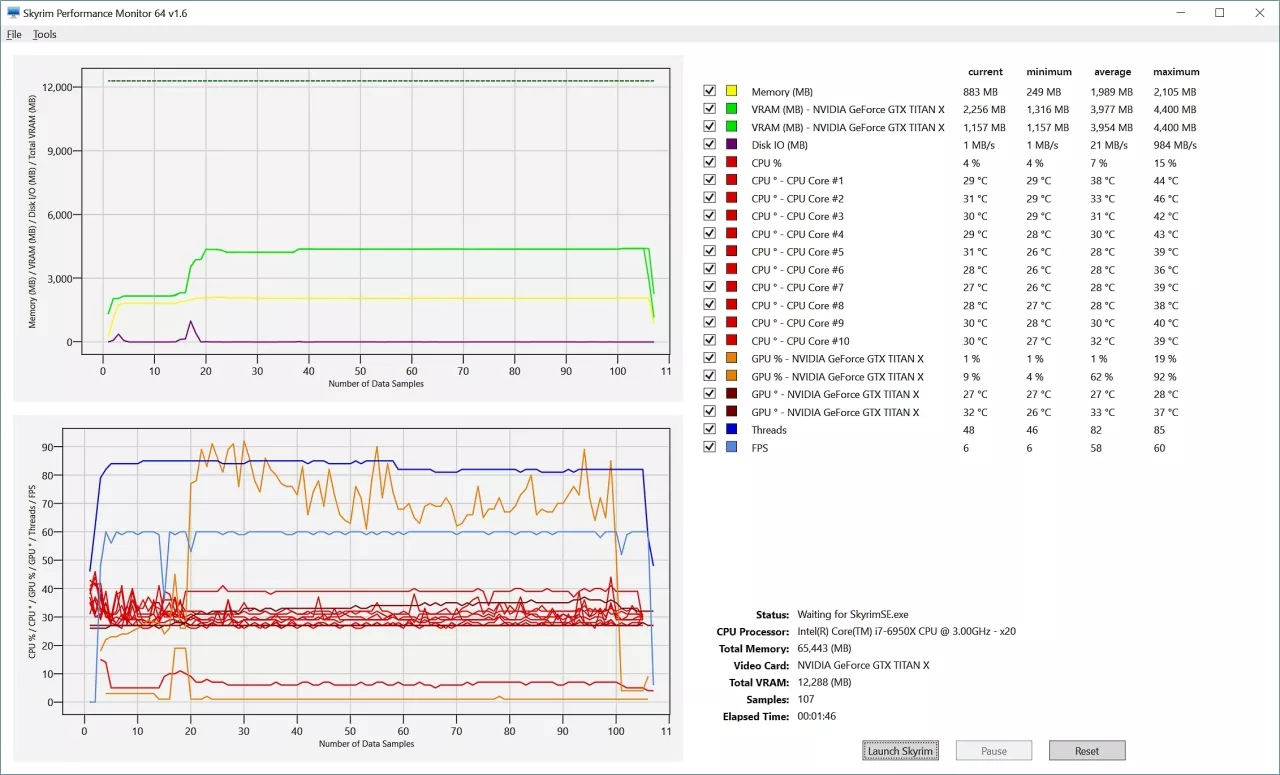Click the '883 MB' current memory value
Image resolution: width=1280 pixels, height=775 pixels.
click(982, 92)
